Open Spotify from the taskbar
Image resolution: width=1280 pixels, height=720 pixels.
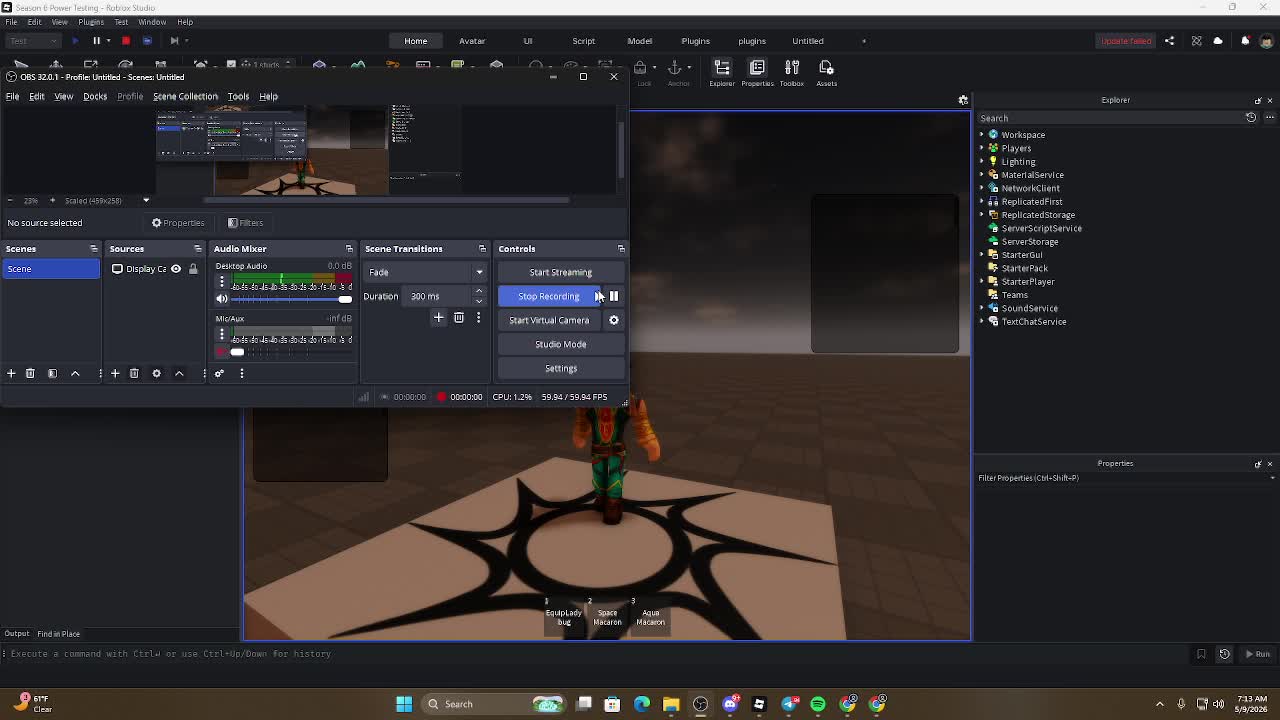[818, 704]
